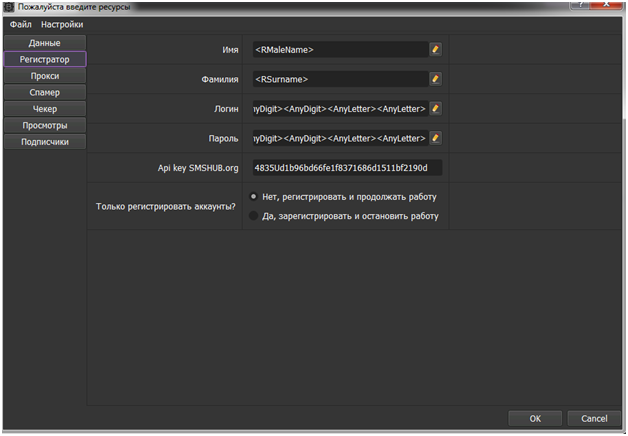Go to the Спамер tab

coord(44,92)
